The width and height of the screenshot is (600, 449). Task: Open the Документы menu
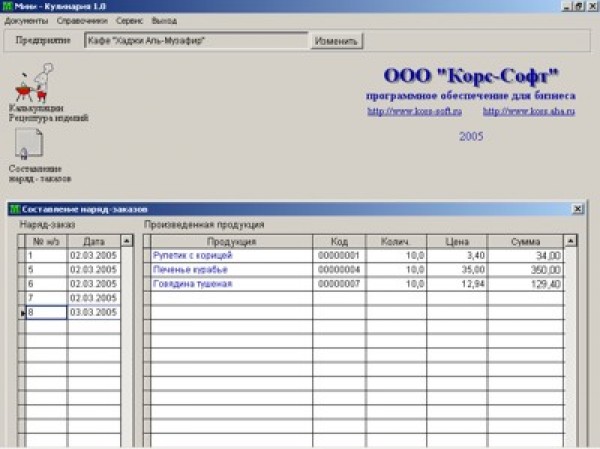click(26, 21)
